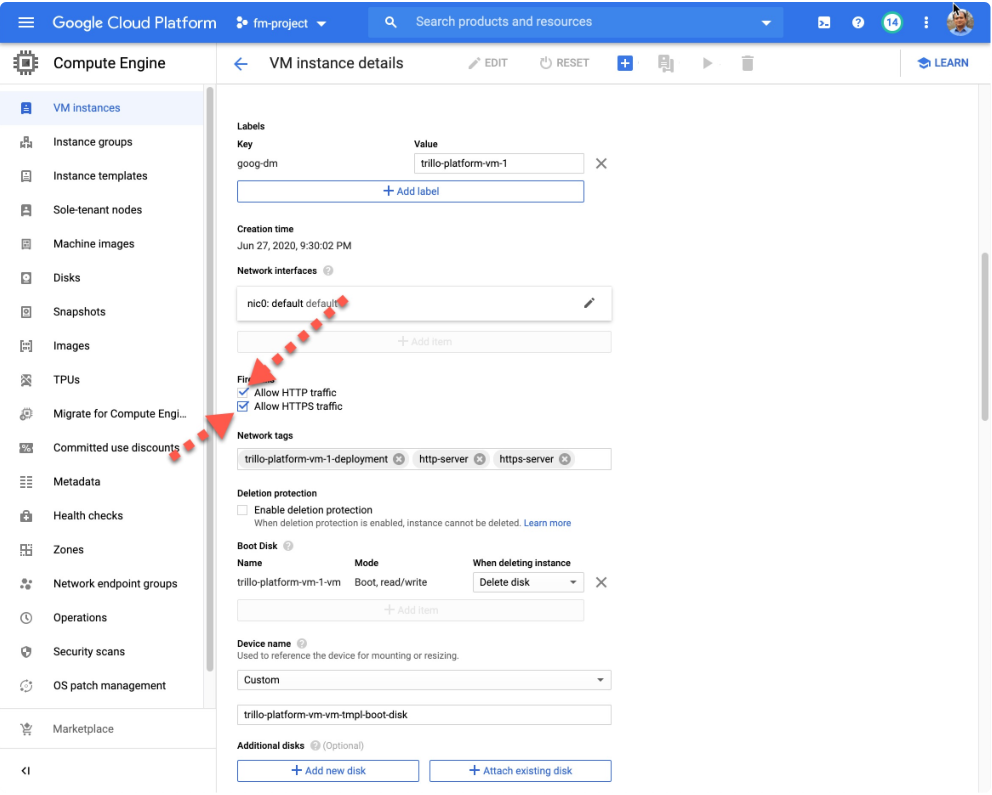This screenshot has height=795, width=992.
Task: Click the Health checks sidebar icon
Action: 26,516
